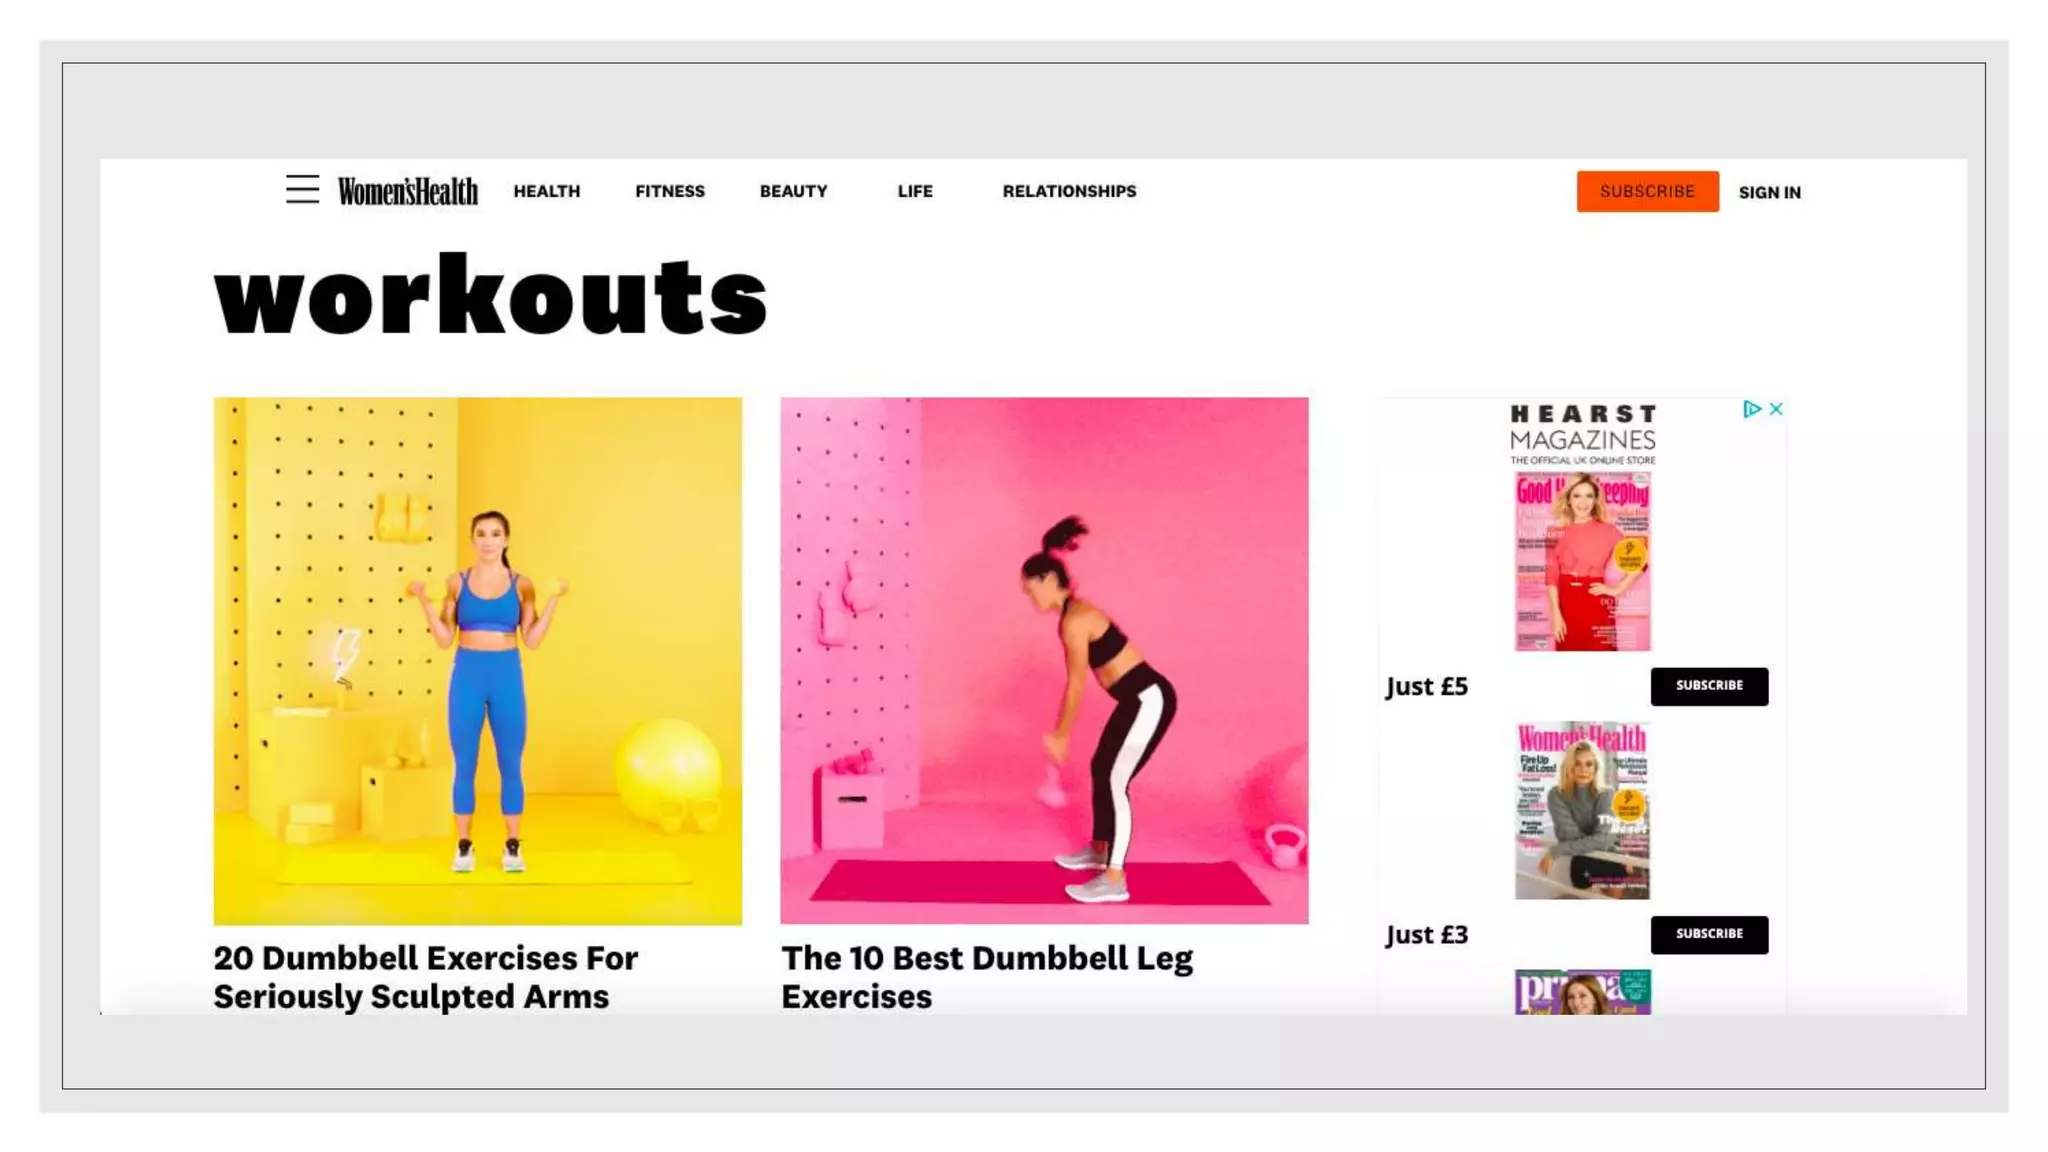Screen dimensions: 2048x1152
Task: Open the yellow dumbbell arms article image
Action: tap(477, 660)
